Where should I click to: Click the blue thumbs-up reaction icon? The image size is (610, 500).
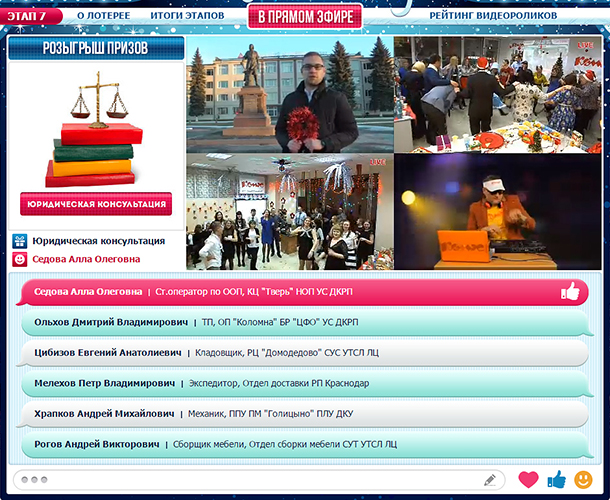coord(557,479)
